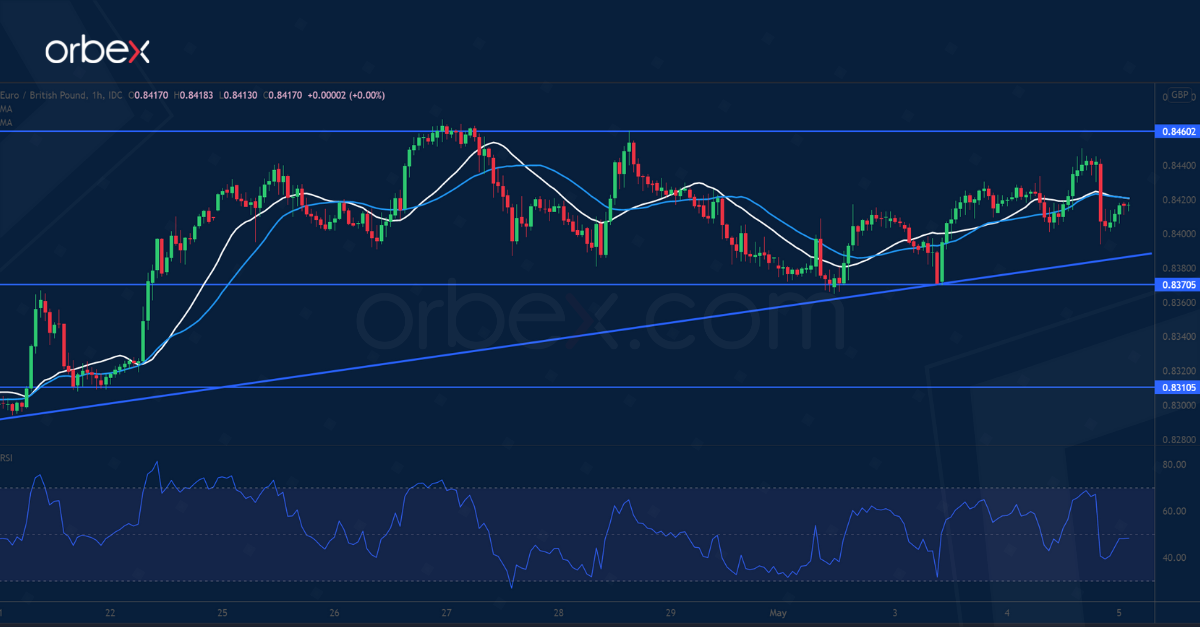Image resolution: width=1200 pixels, height=627 pixels.
Task: Select the 0.83705 support price label
Action: [1174, 285]
